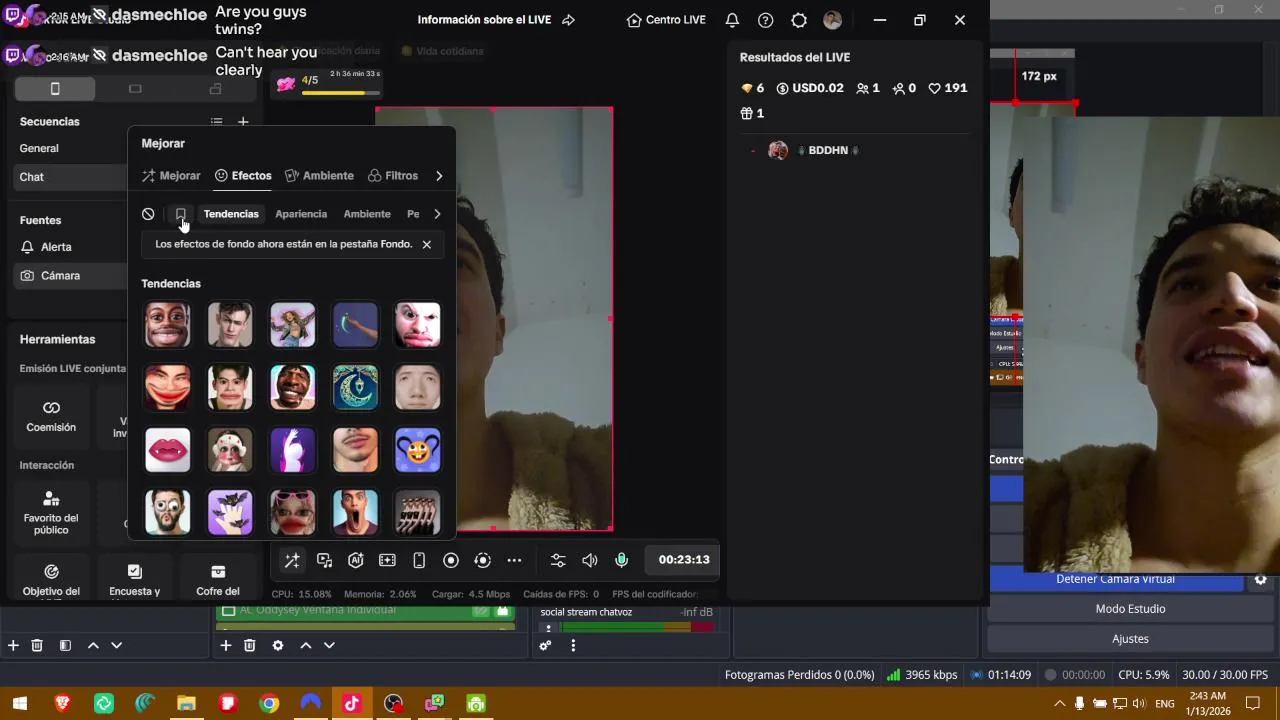Click the share arrow next to Información sobre el LIVE

pyautogui.click(x=569, y=20)
